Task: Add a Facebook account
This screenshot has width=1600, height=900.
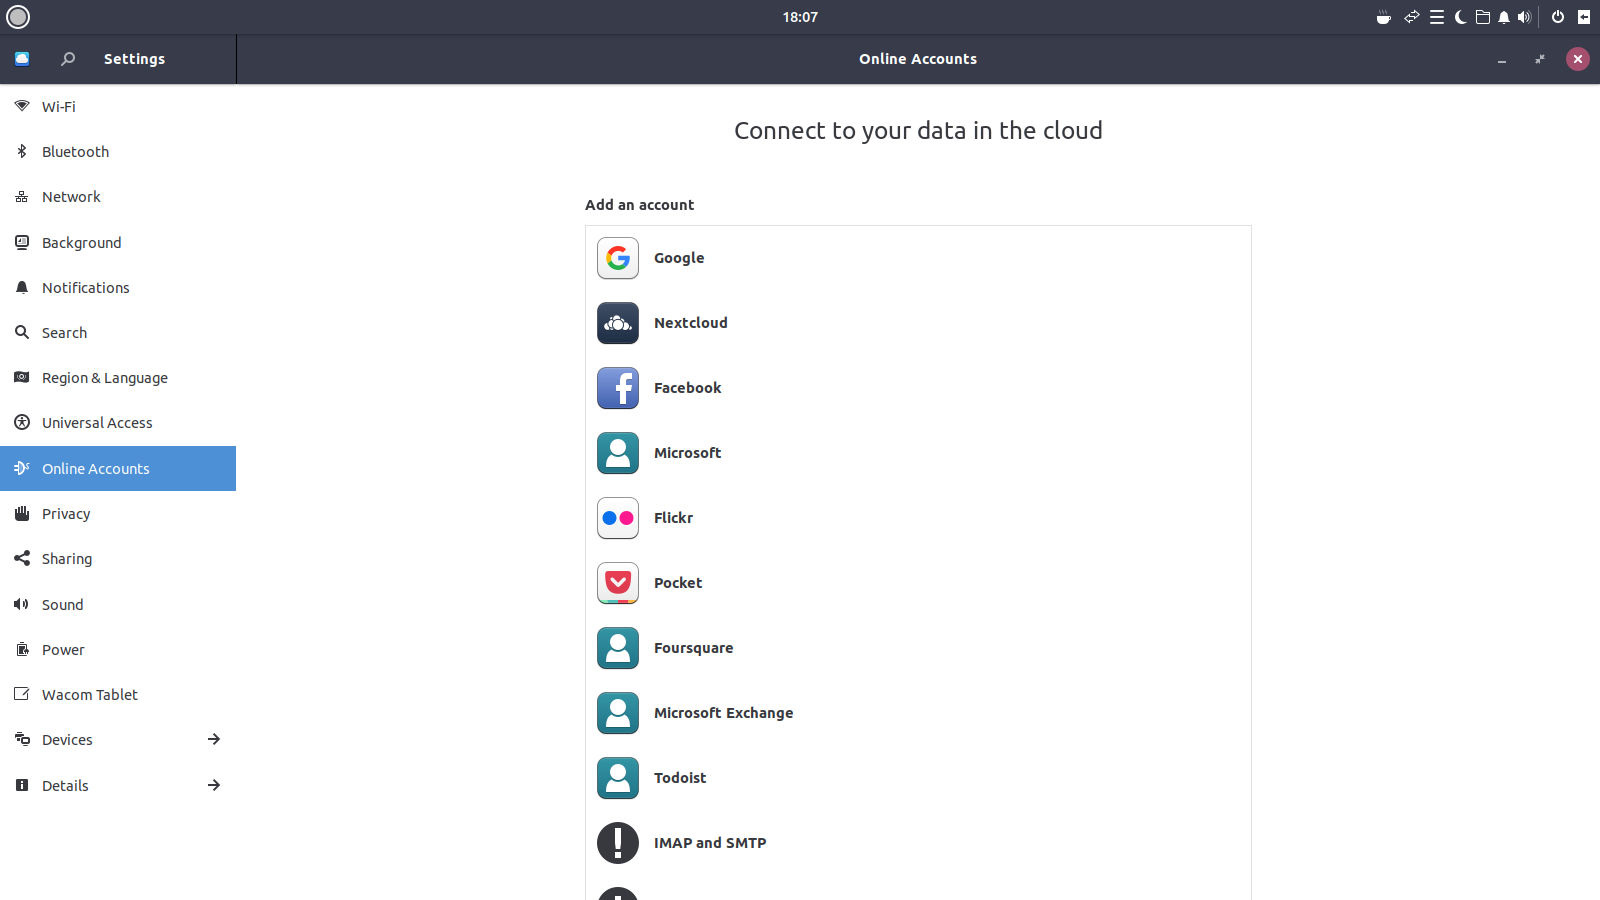Action: tap(918, 388)
